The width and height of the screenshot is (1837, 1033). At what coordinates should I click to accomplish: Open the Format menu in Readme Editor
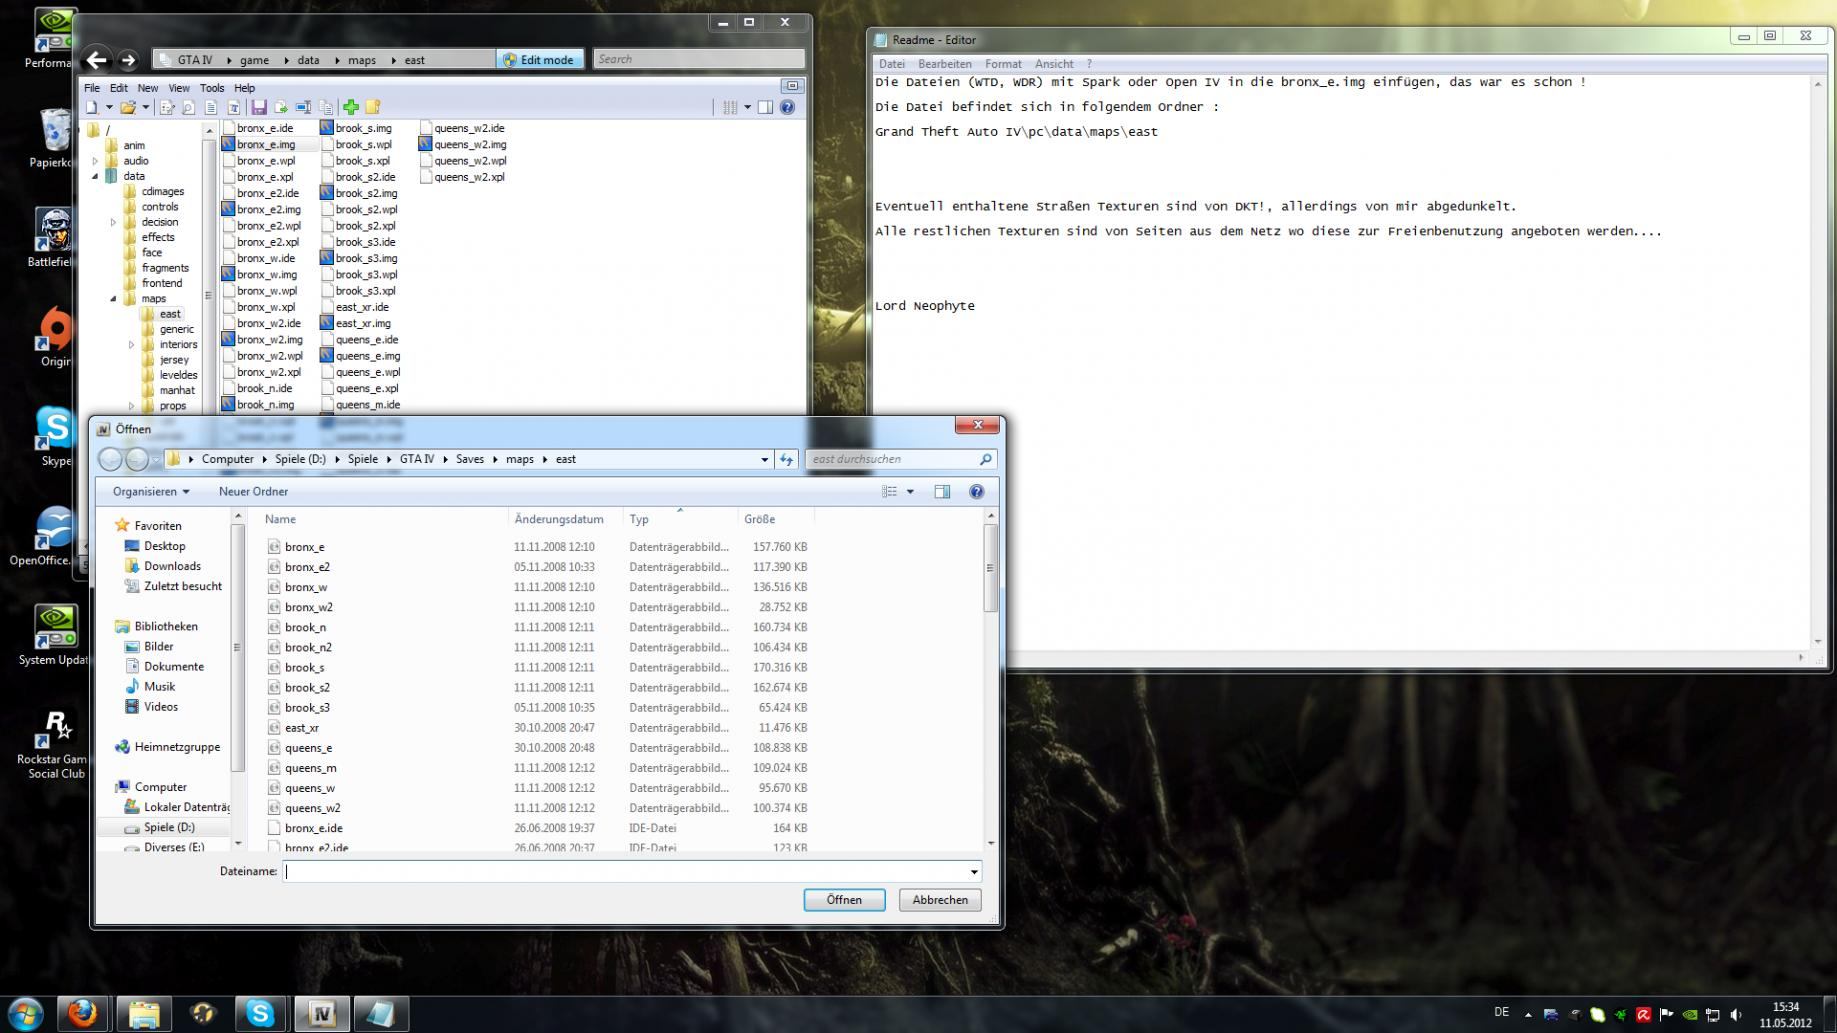(1003, 64)
